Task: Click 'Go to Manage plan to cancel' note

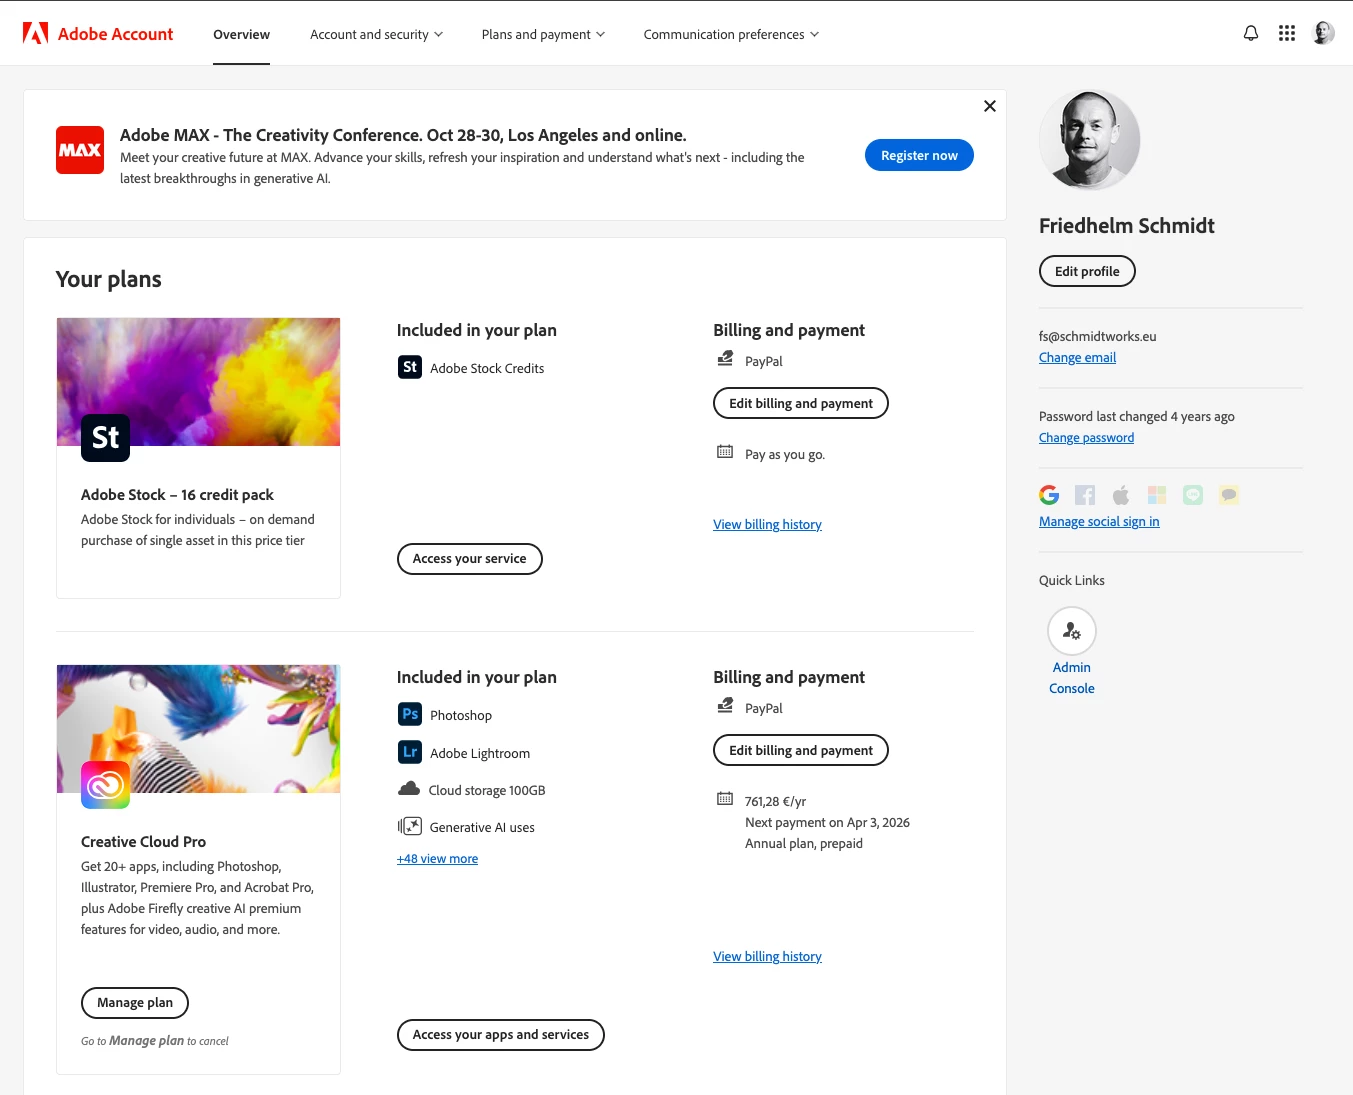Action: [x=155, y=1041]
